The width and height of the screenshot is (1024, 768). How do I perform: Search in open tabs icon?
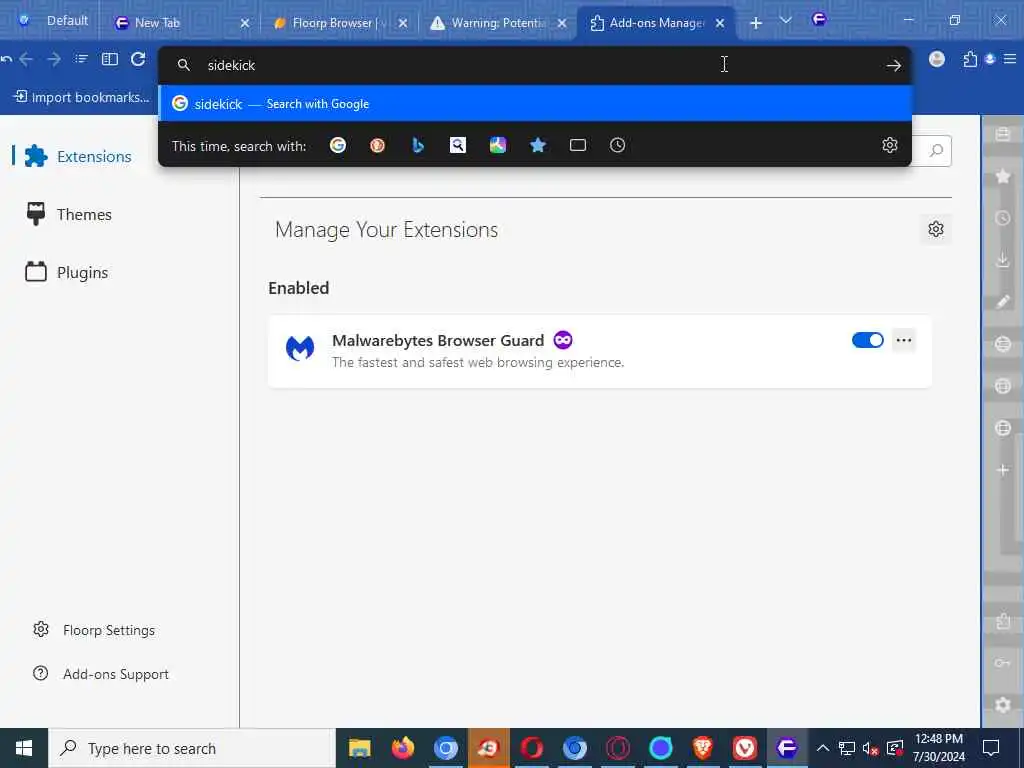(578, 145)
